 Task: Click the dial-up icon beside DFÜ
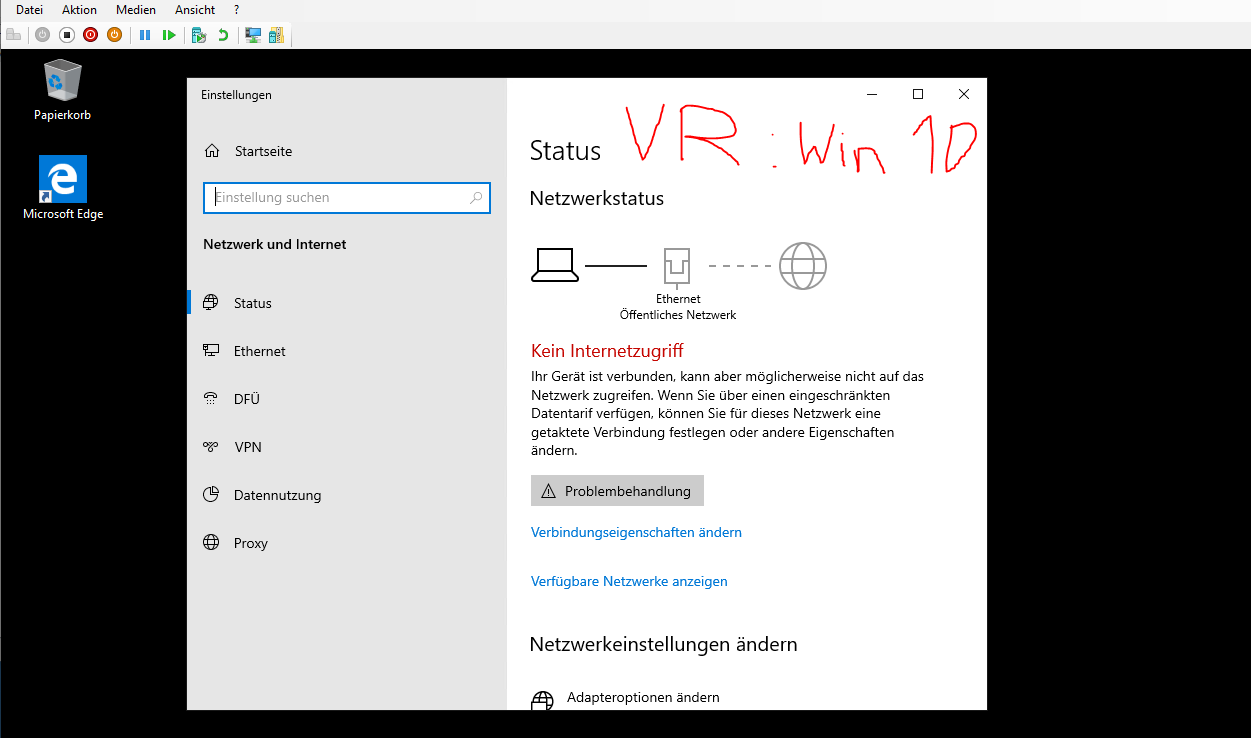[210, 399]
